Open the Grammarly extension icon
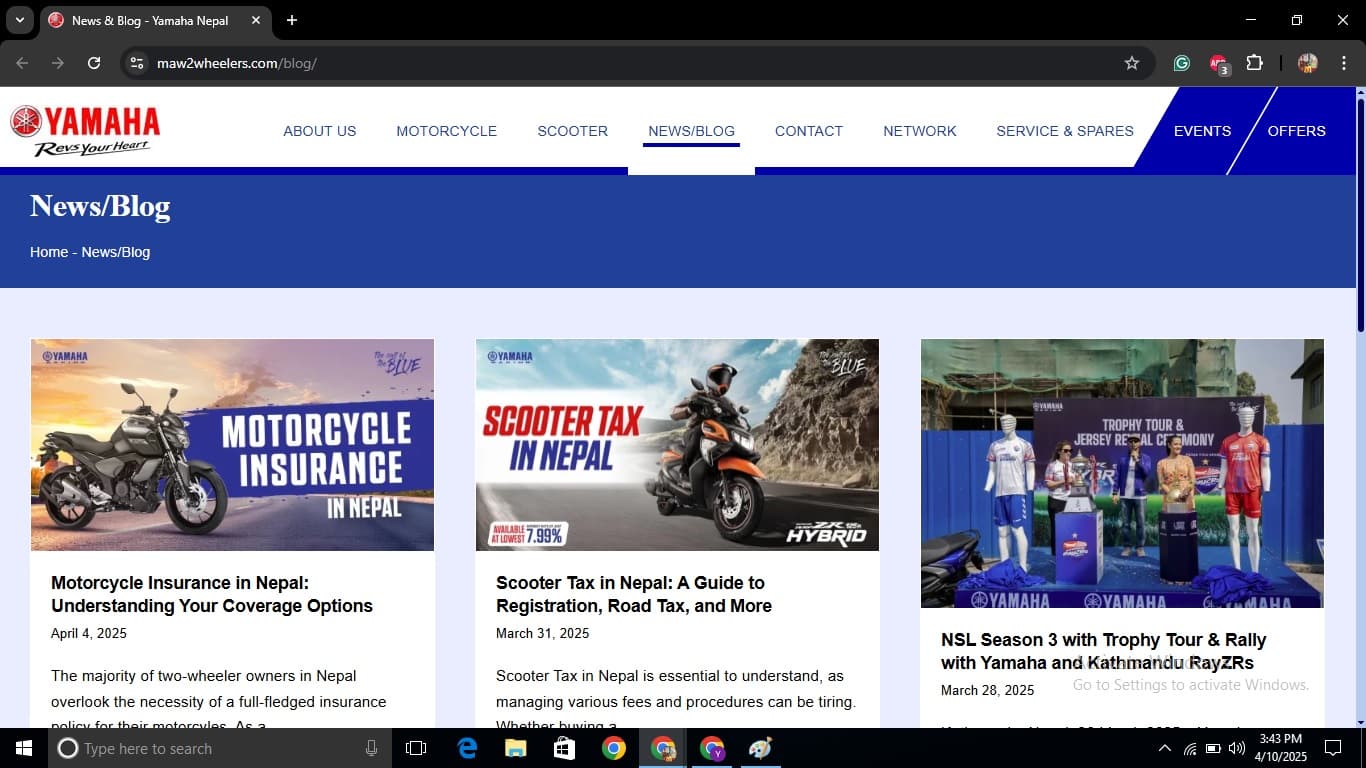Viewport: 1366px width, 768px height. [1181, 63]
